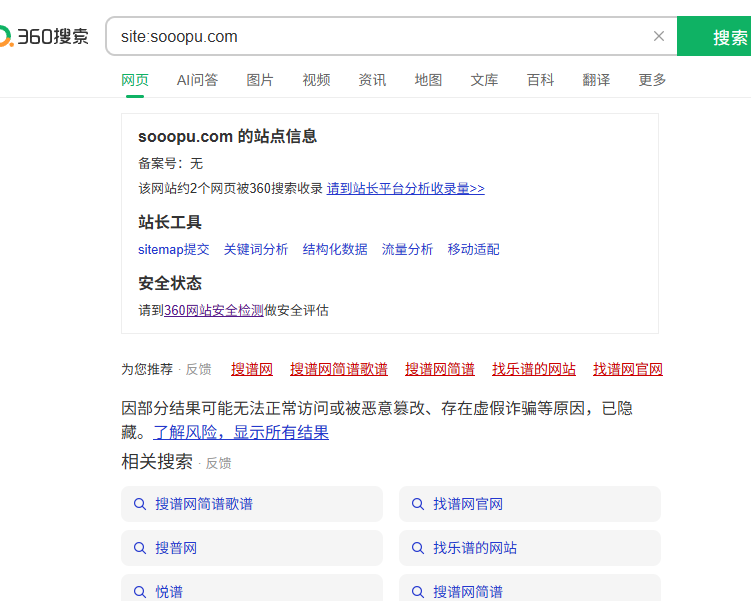751x601 pixels.
Task: Click the green 搜索 button
Action: coord(714,36)
